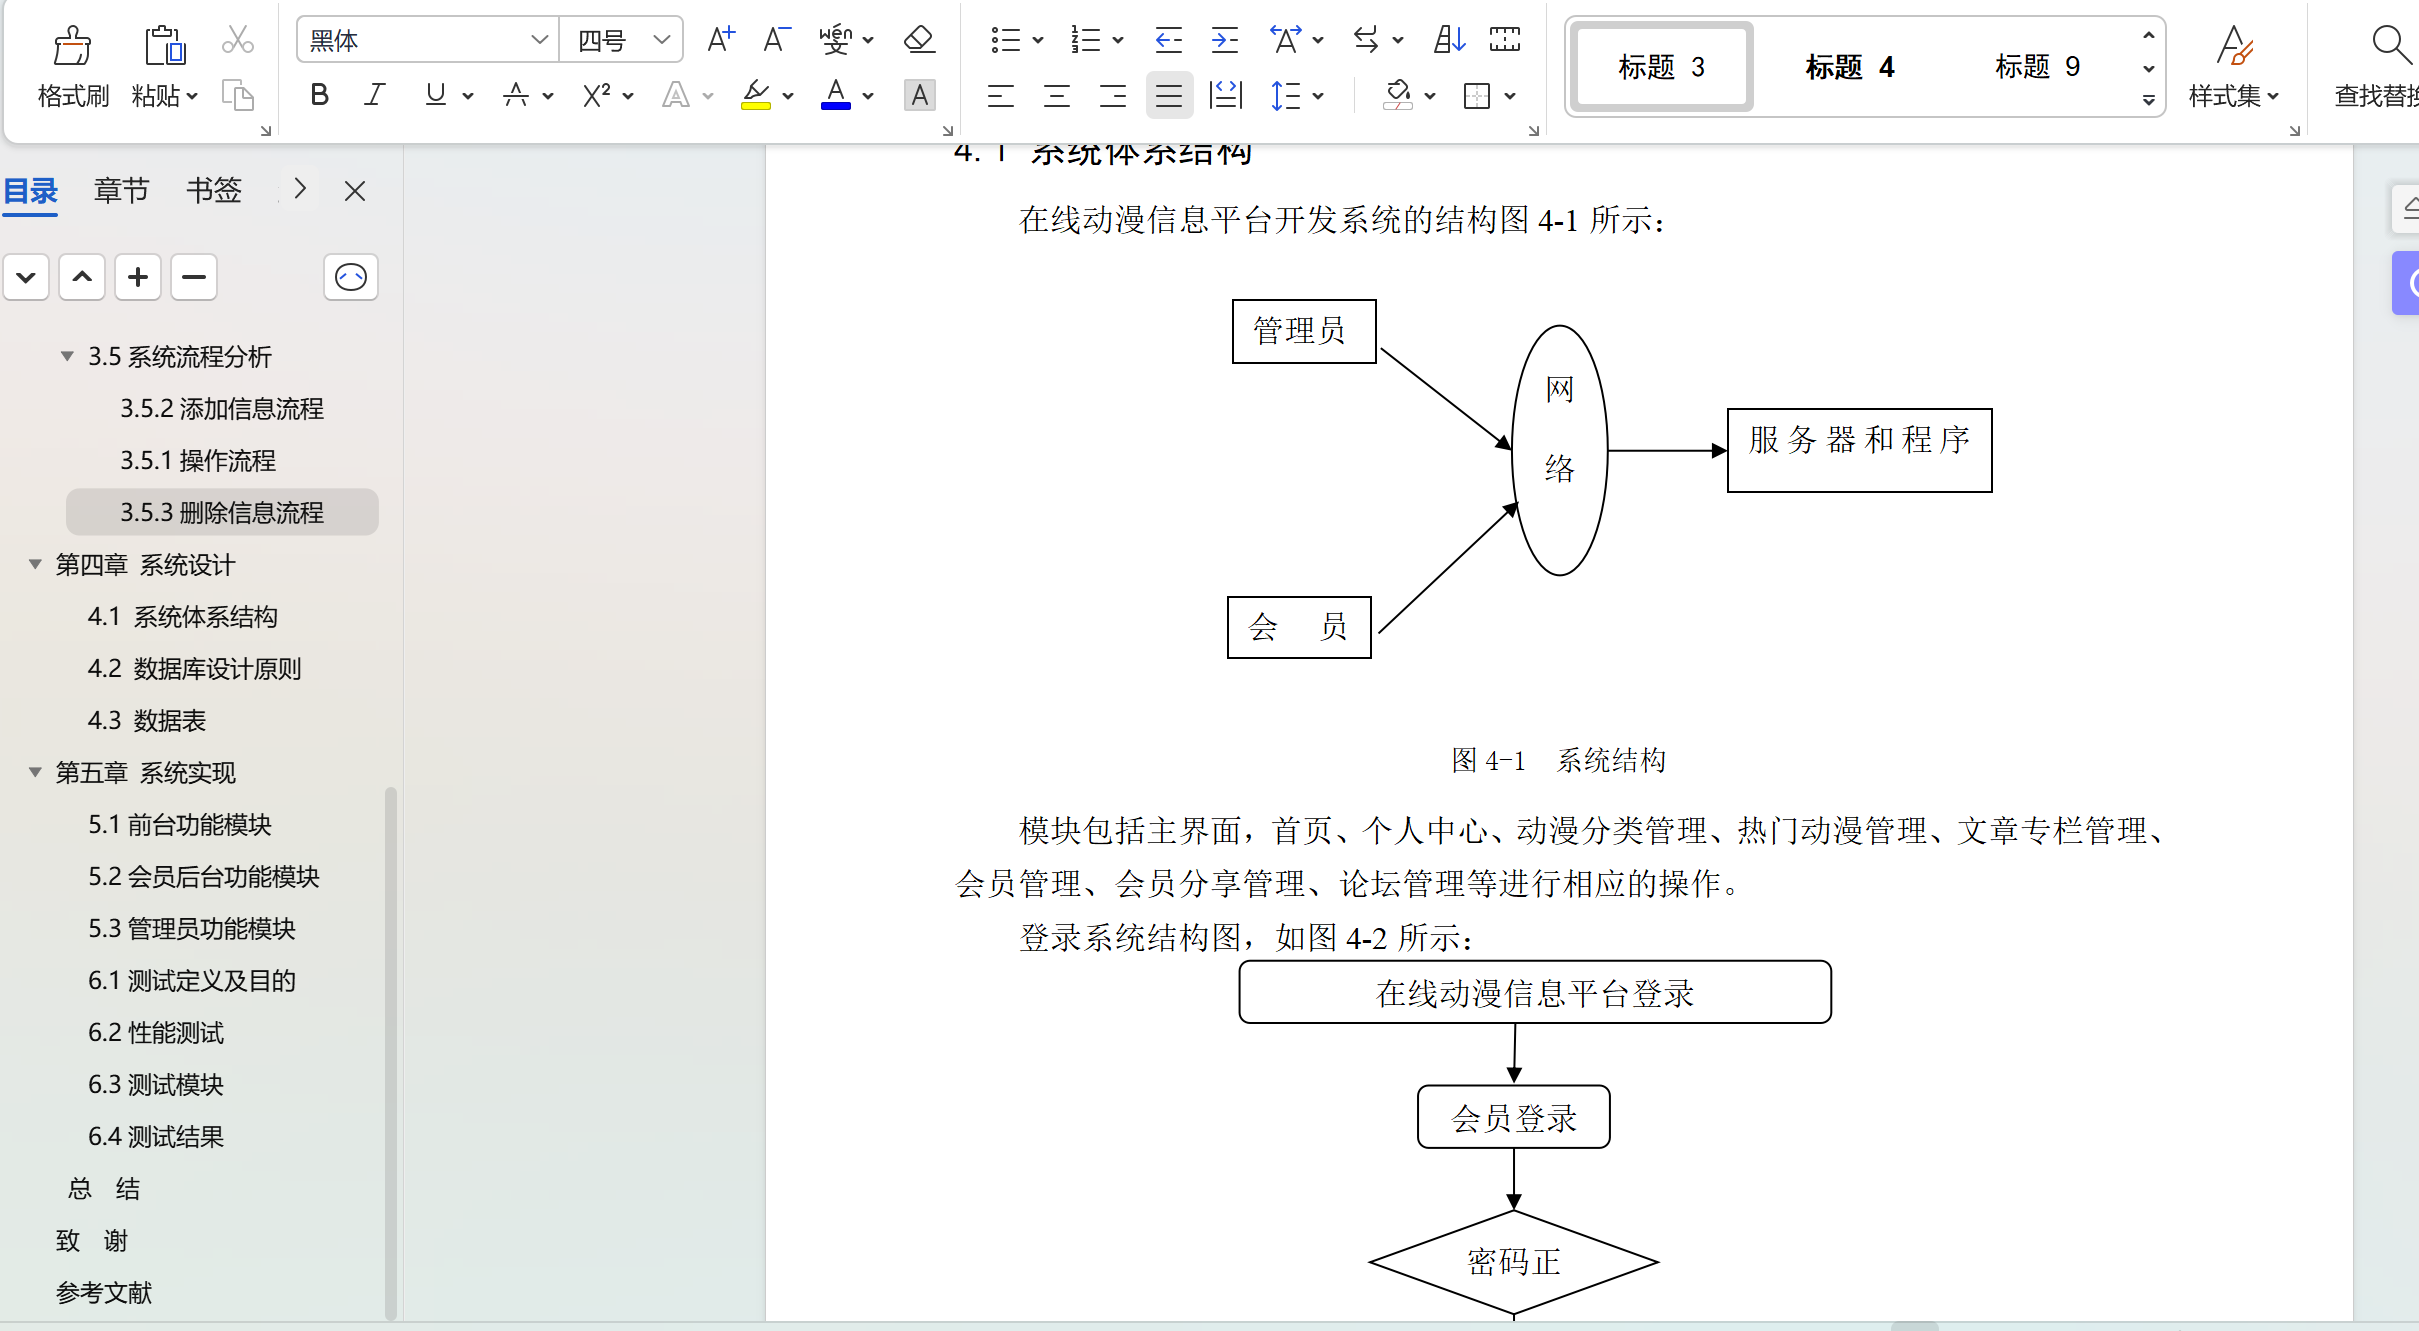Click the Format Painter (格式刷) icon

[72, 46]
